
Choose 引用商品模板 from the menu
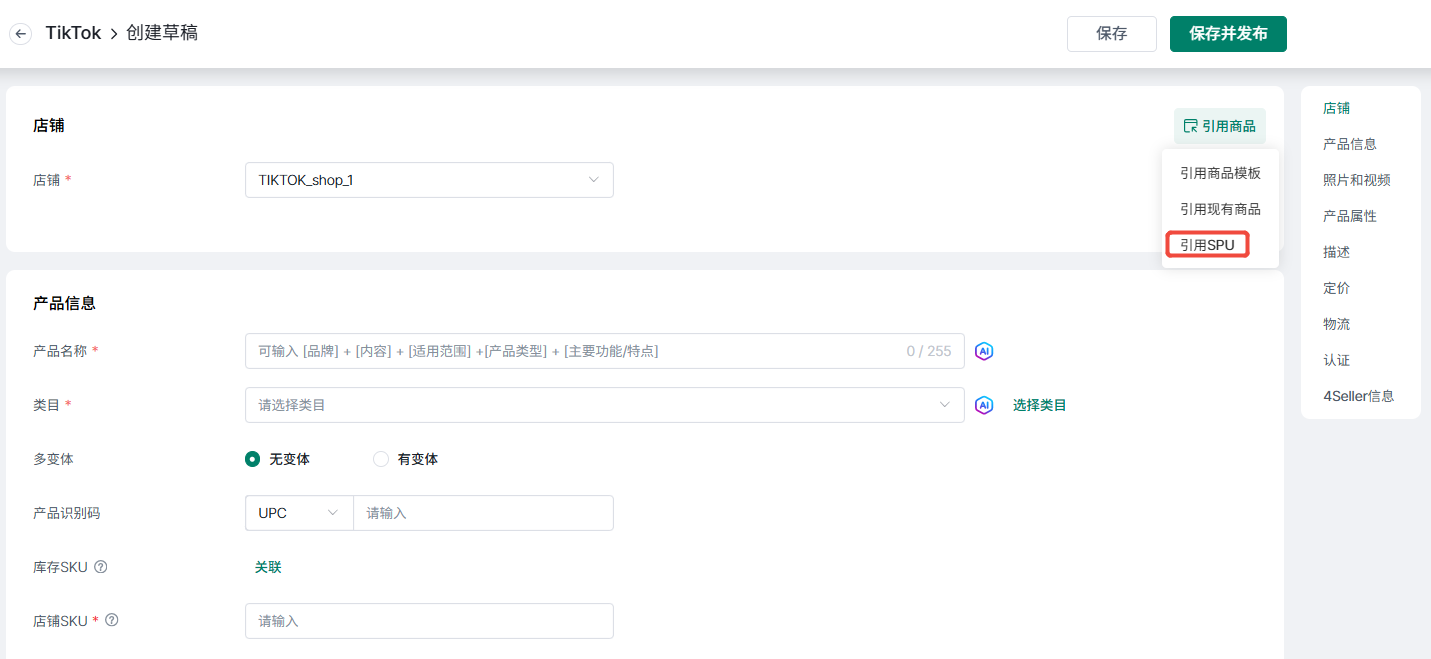tap(1220, 173)
